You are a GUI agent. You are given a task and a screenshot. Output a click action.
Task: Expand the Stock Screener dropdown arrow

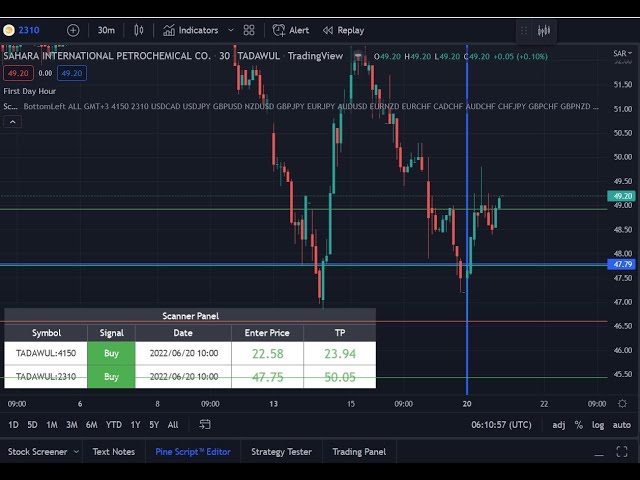[x=76, y=452]
